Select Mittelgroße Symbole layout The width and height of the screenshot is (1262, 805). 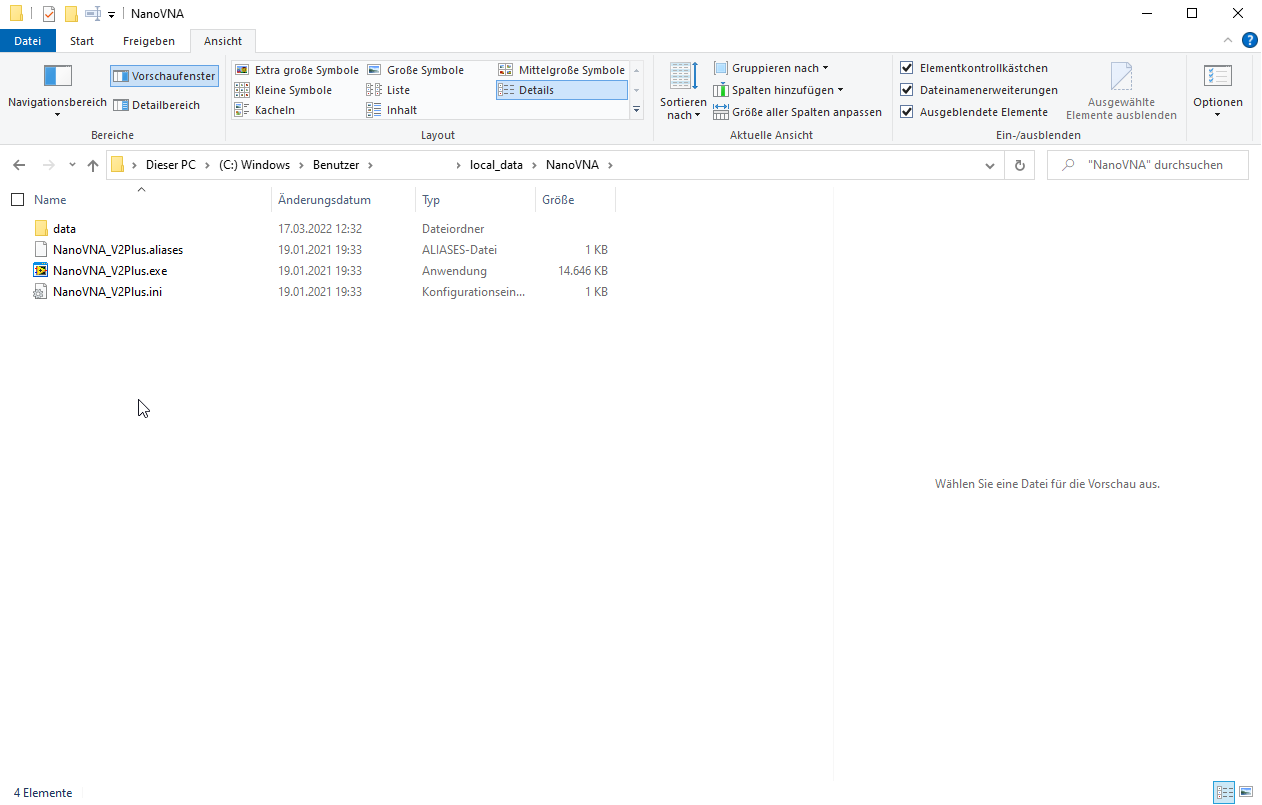(x=562, y=70)
